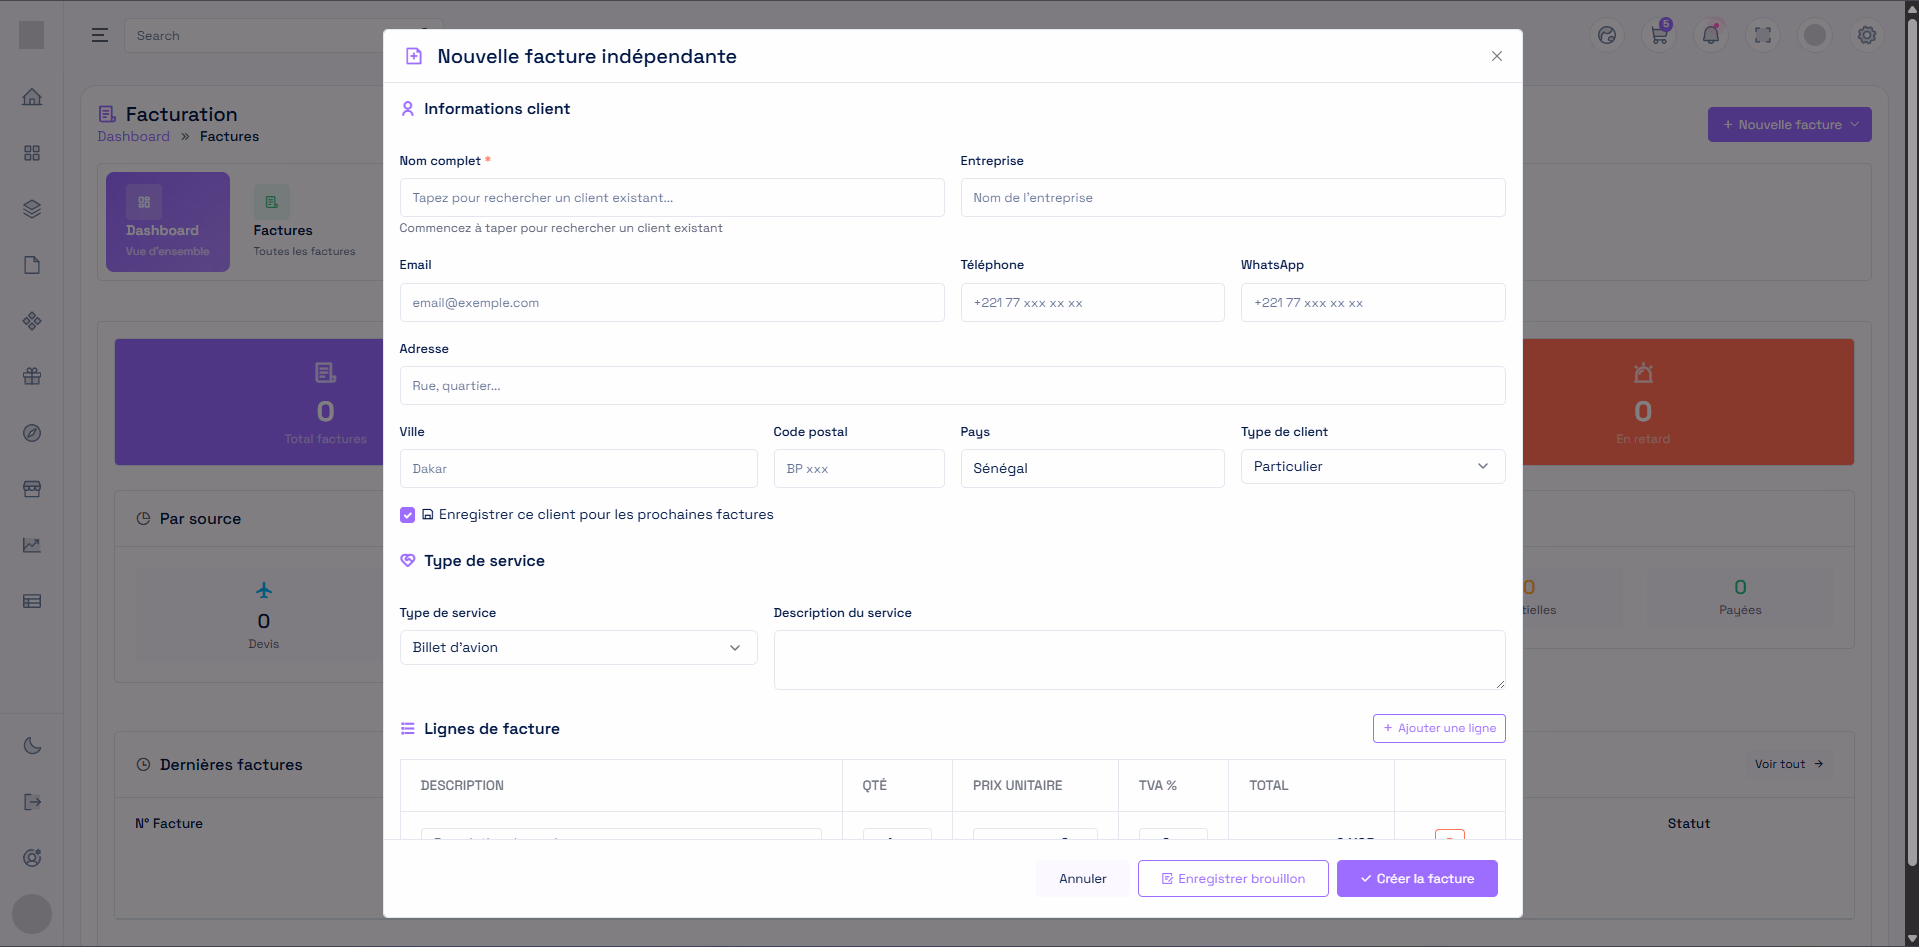Close the Nouvelle facture dialog
This screenshot has width=1919, height=947.
[1496, 56]
